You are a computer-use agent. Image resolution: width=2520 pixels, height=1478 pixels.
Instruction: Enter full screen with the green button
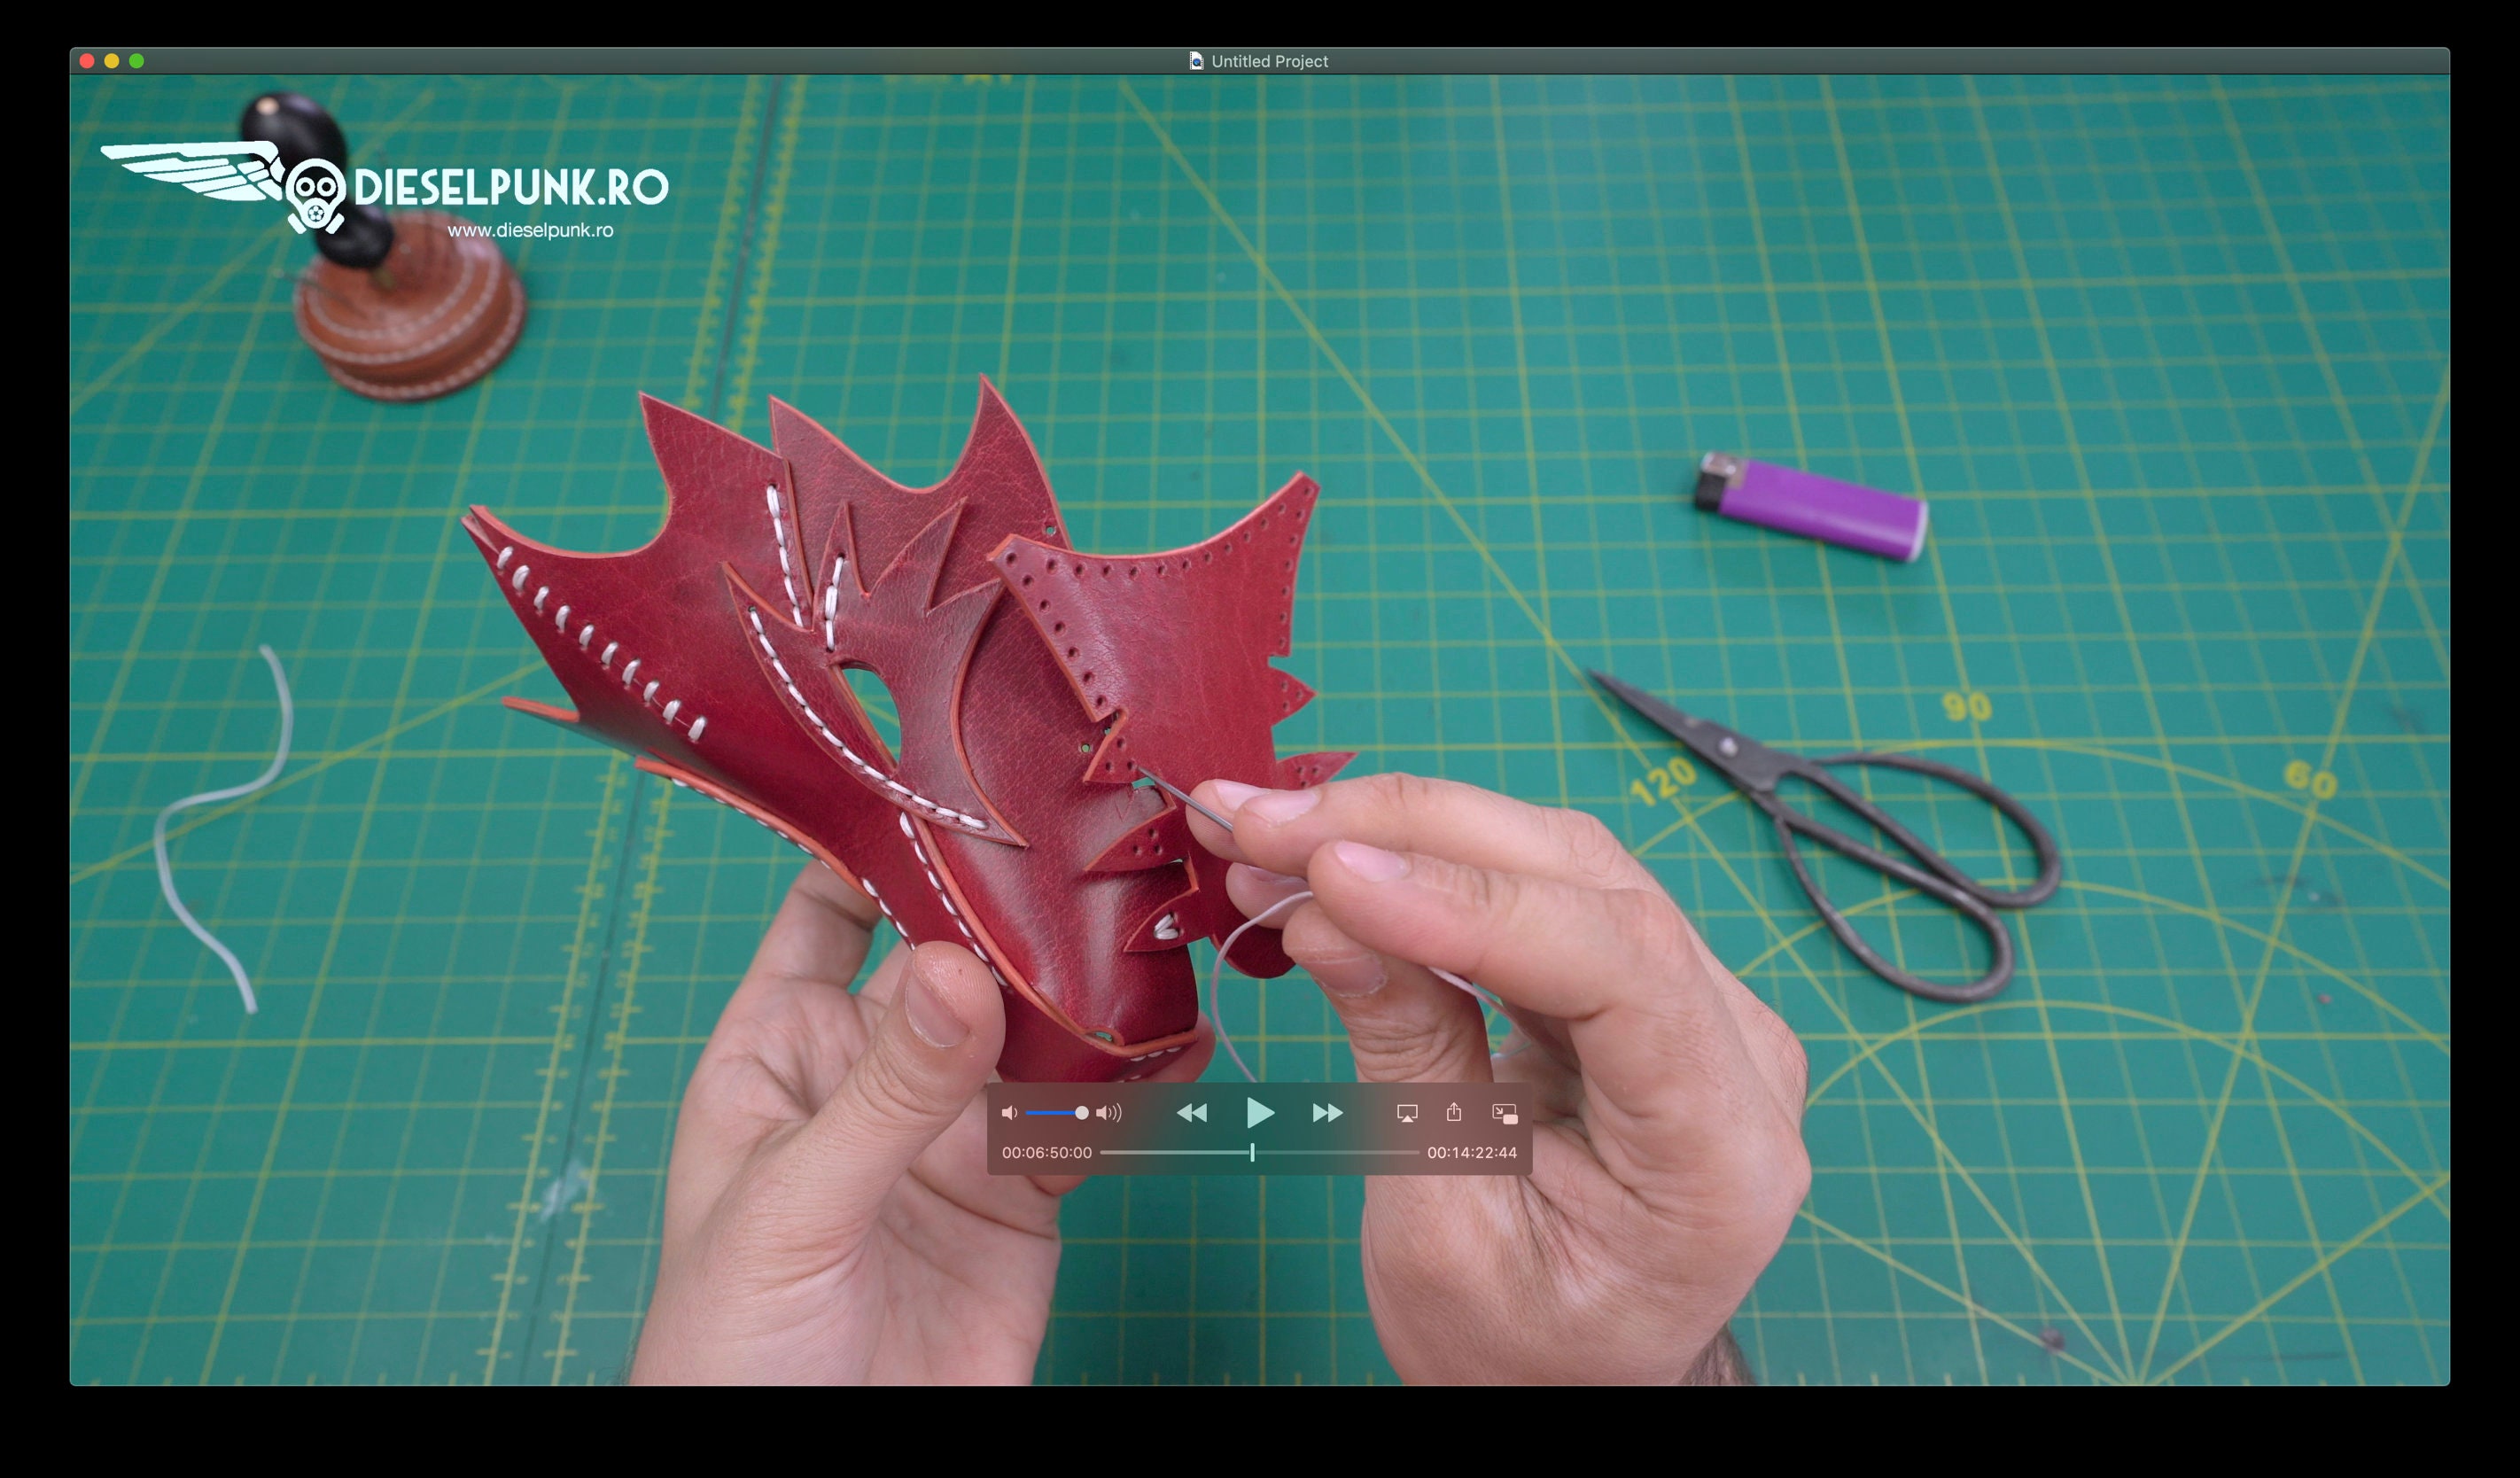pyautogui.click(x=137, y=61)
